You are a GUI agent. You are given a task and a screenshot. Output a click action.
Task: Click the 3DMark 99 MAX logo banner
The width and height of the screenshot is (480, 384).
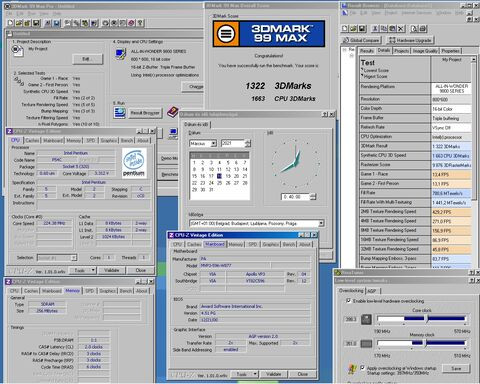pyautogui.click(x=269, y=34)
